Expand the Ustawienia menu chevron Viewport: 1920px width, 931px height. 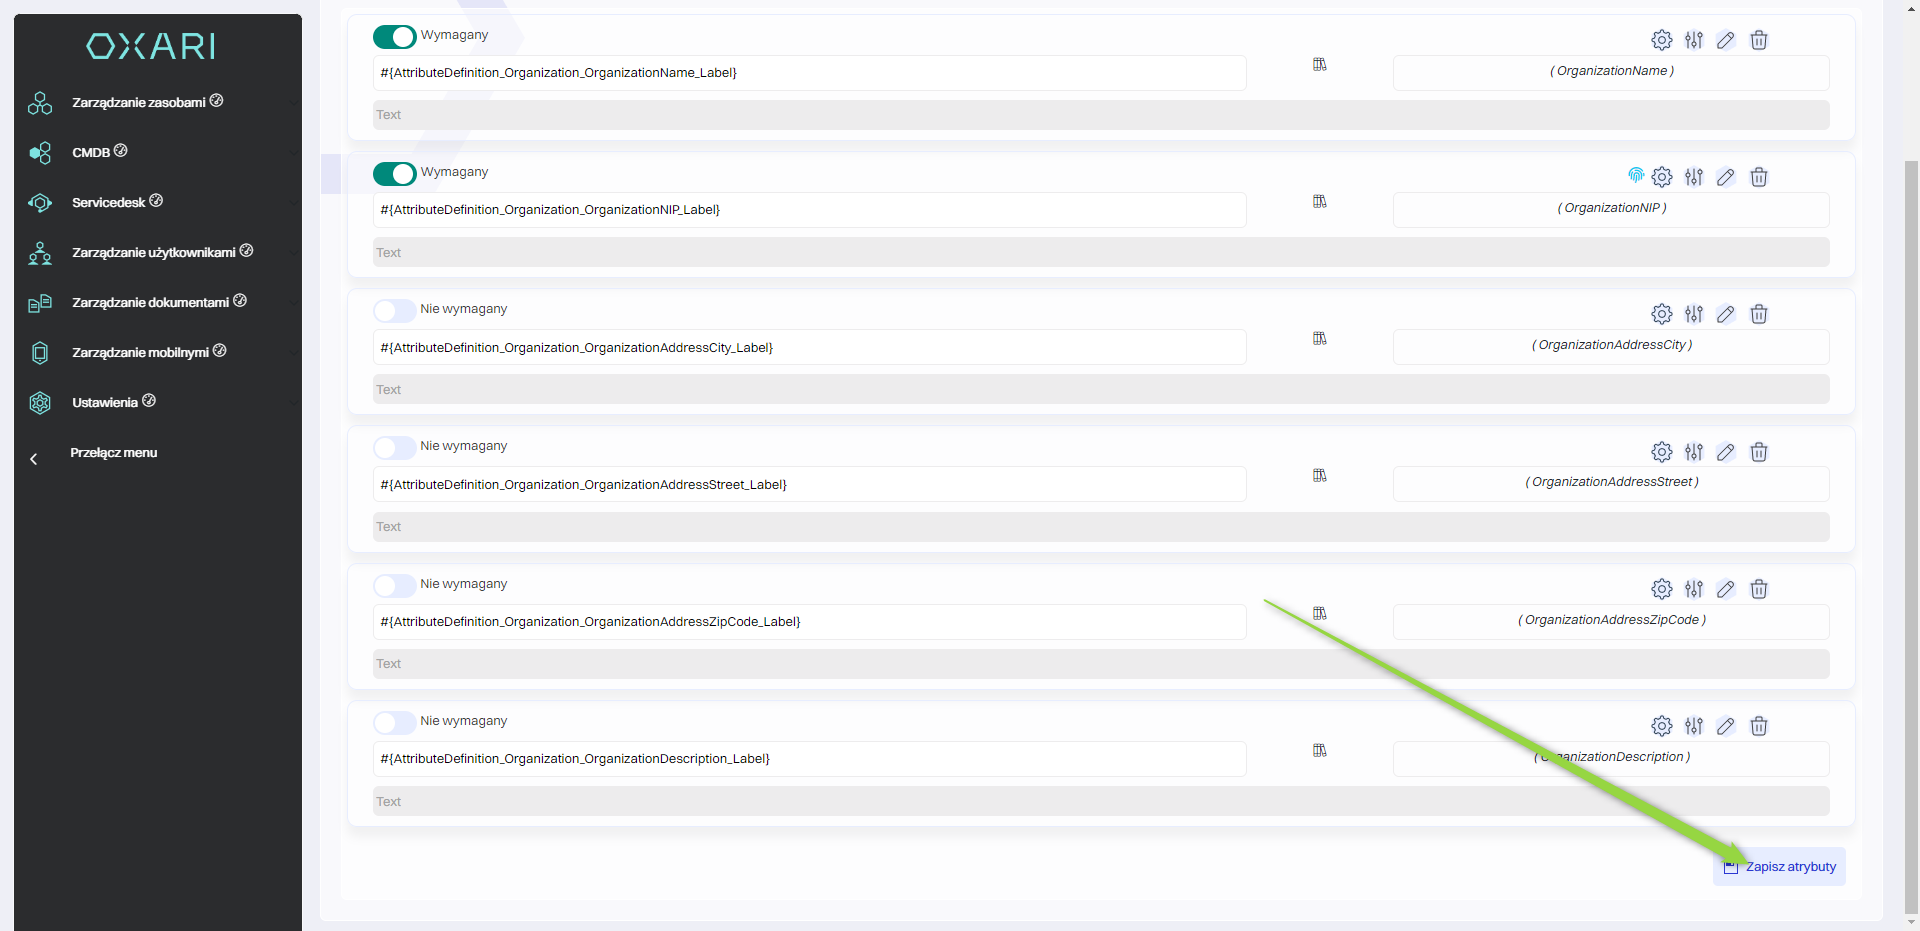293,402
